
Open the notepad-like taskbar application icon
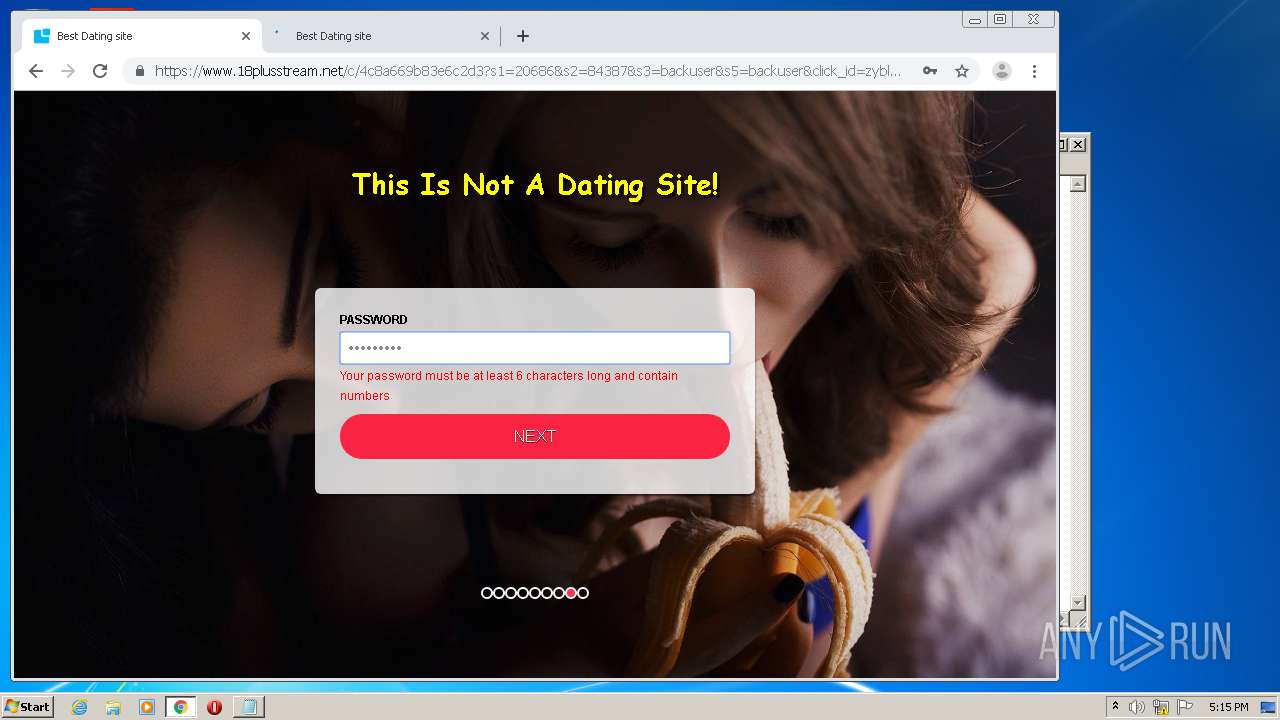(x=248, y=707)
